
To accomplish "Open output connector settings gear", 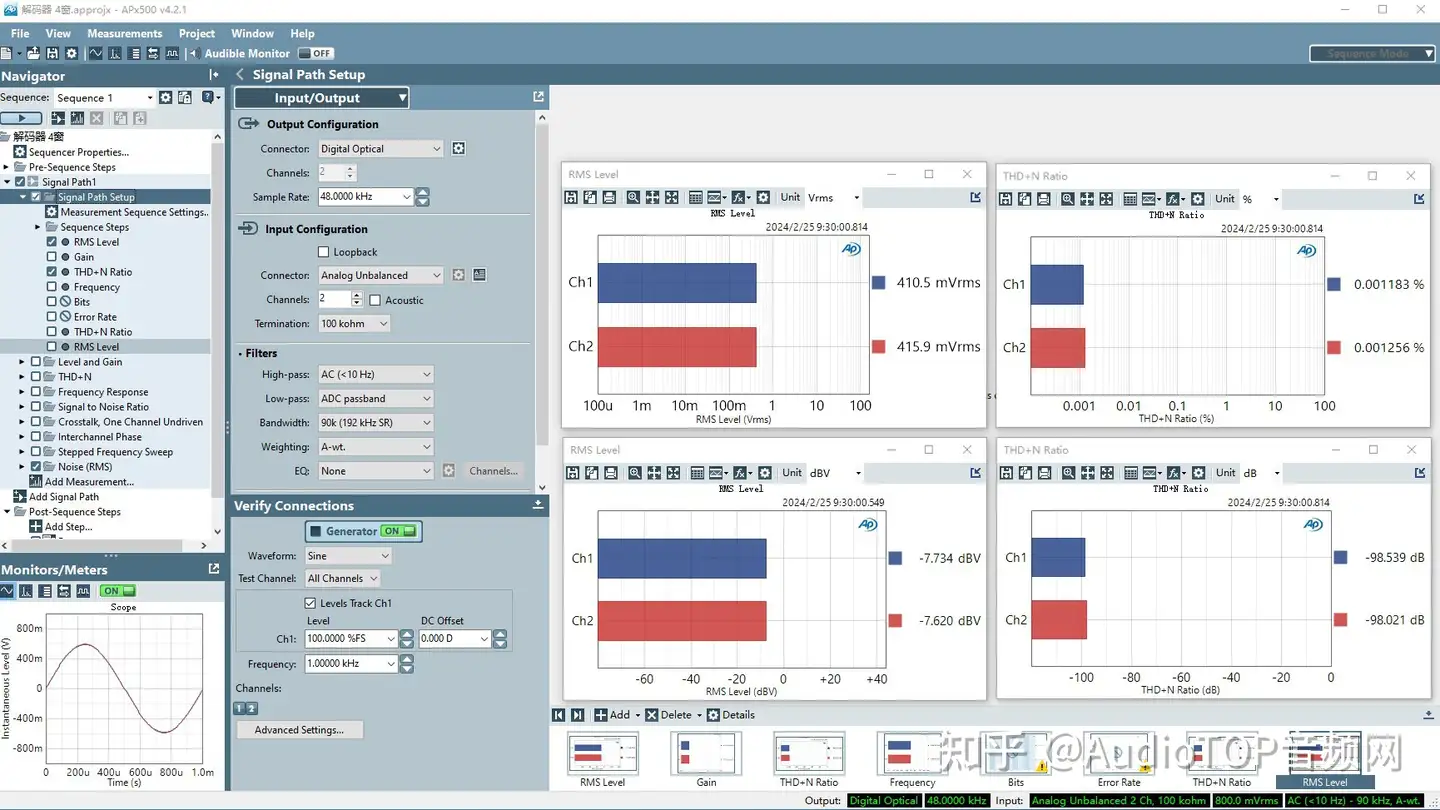I will 458,148.
